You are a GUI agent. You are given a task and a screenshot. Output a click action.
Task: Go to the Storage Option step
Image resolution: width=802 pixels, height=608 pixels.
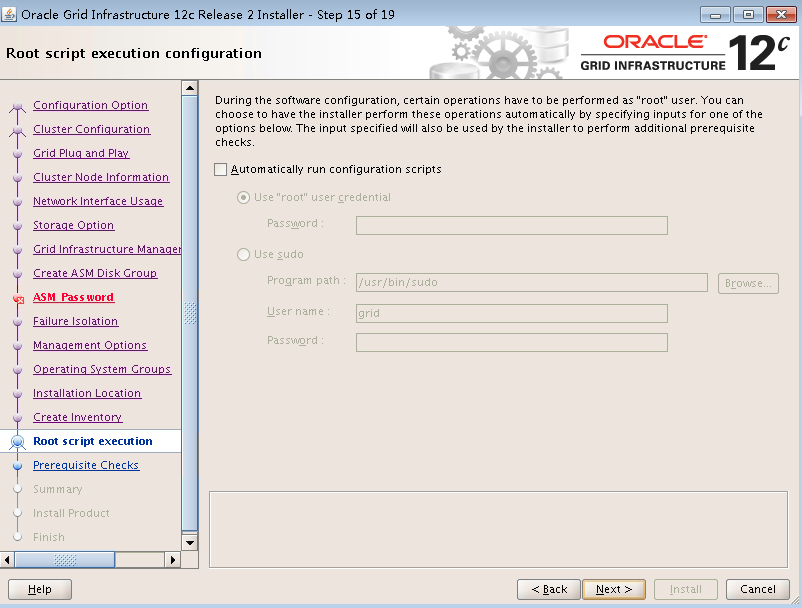[73, 226]
